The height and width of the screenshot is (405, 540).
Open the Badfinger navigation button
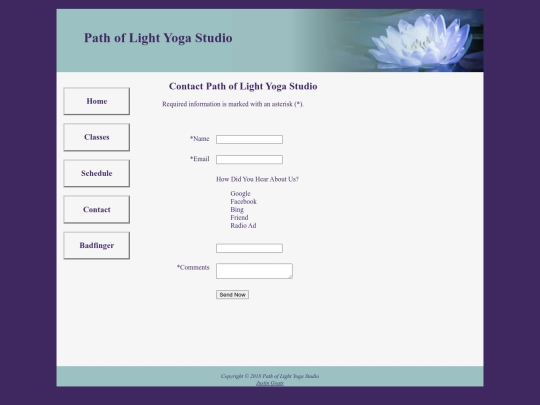[x=96, y=246]
